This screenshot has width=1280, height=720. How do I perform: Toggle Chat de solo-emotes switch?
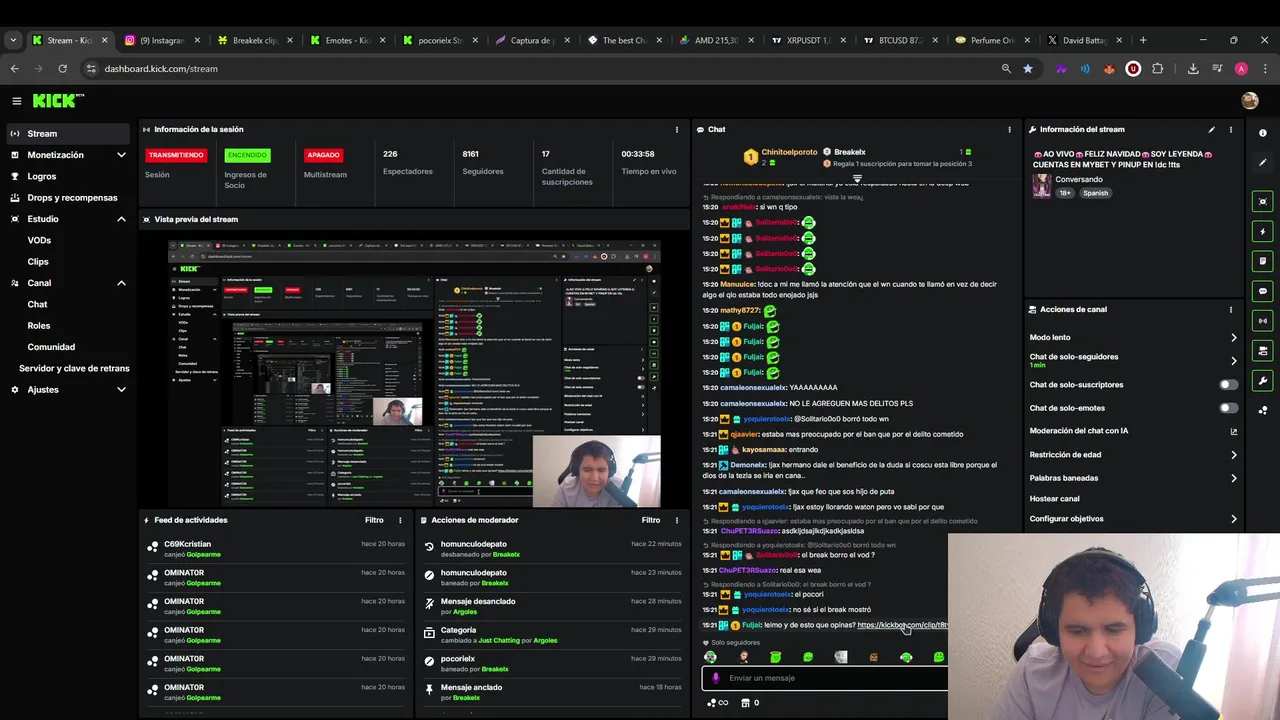pyautogui.click(x=1228, y=408)
